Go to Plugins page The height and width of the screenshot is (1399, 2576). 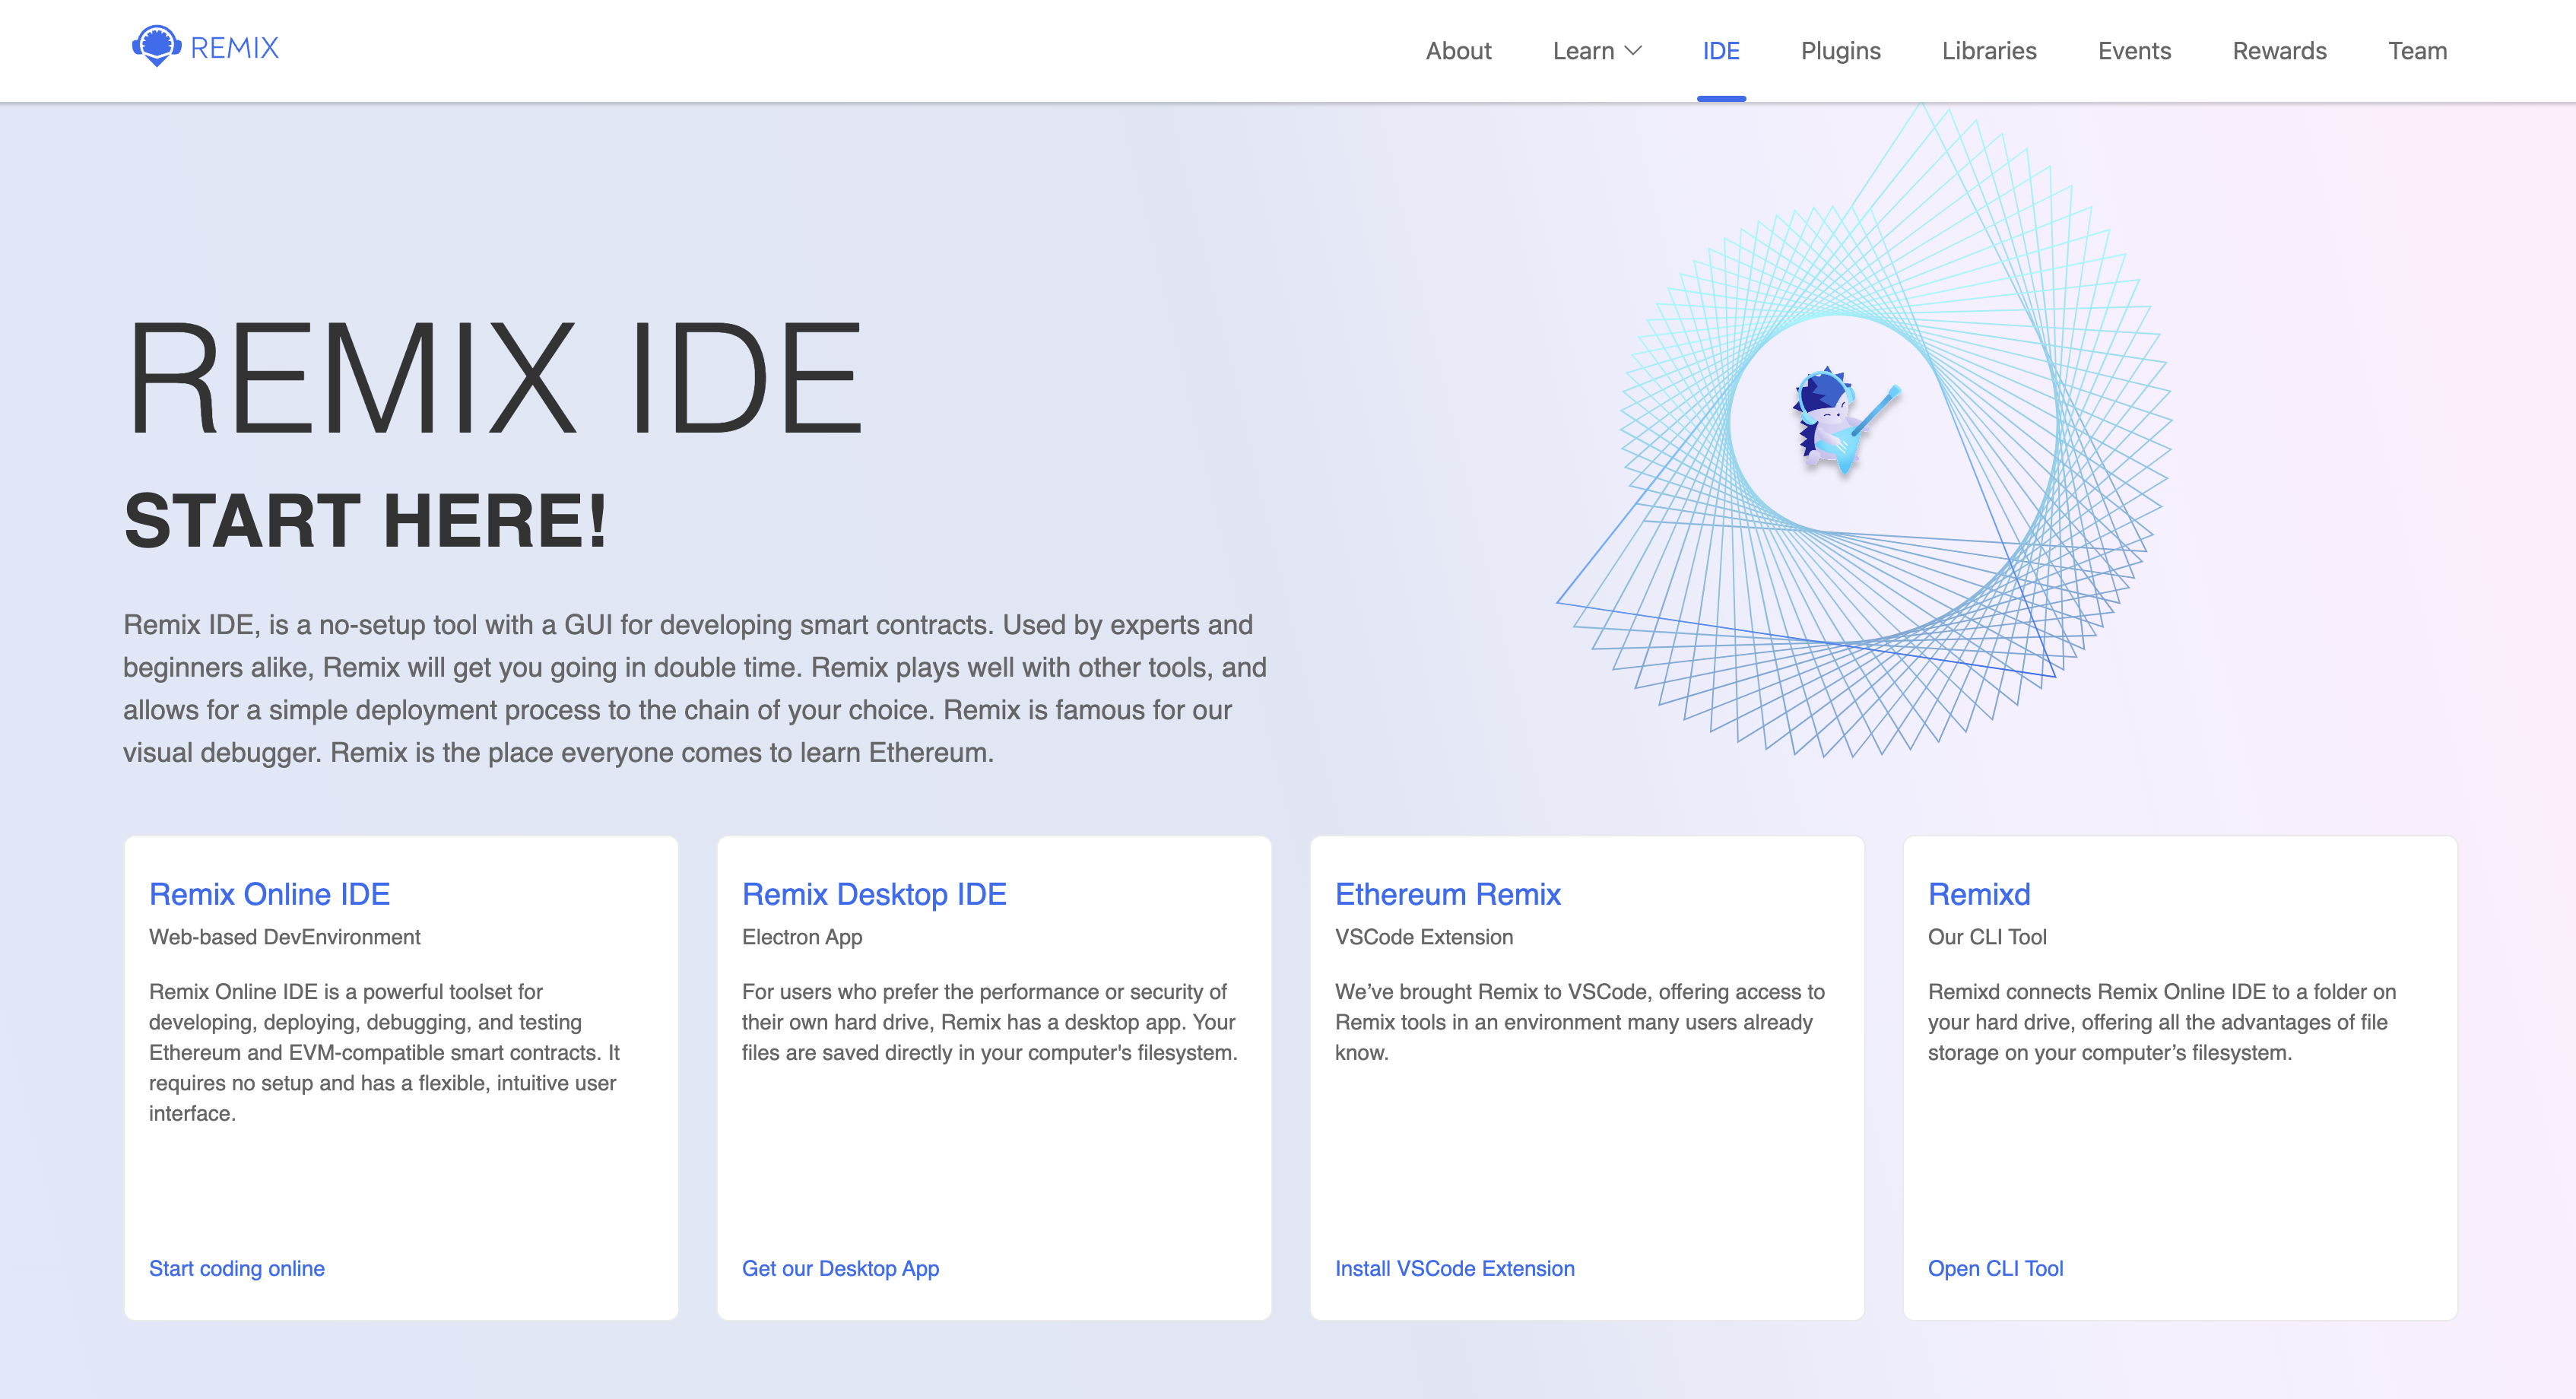pos(1840,51)
